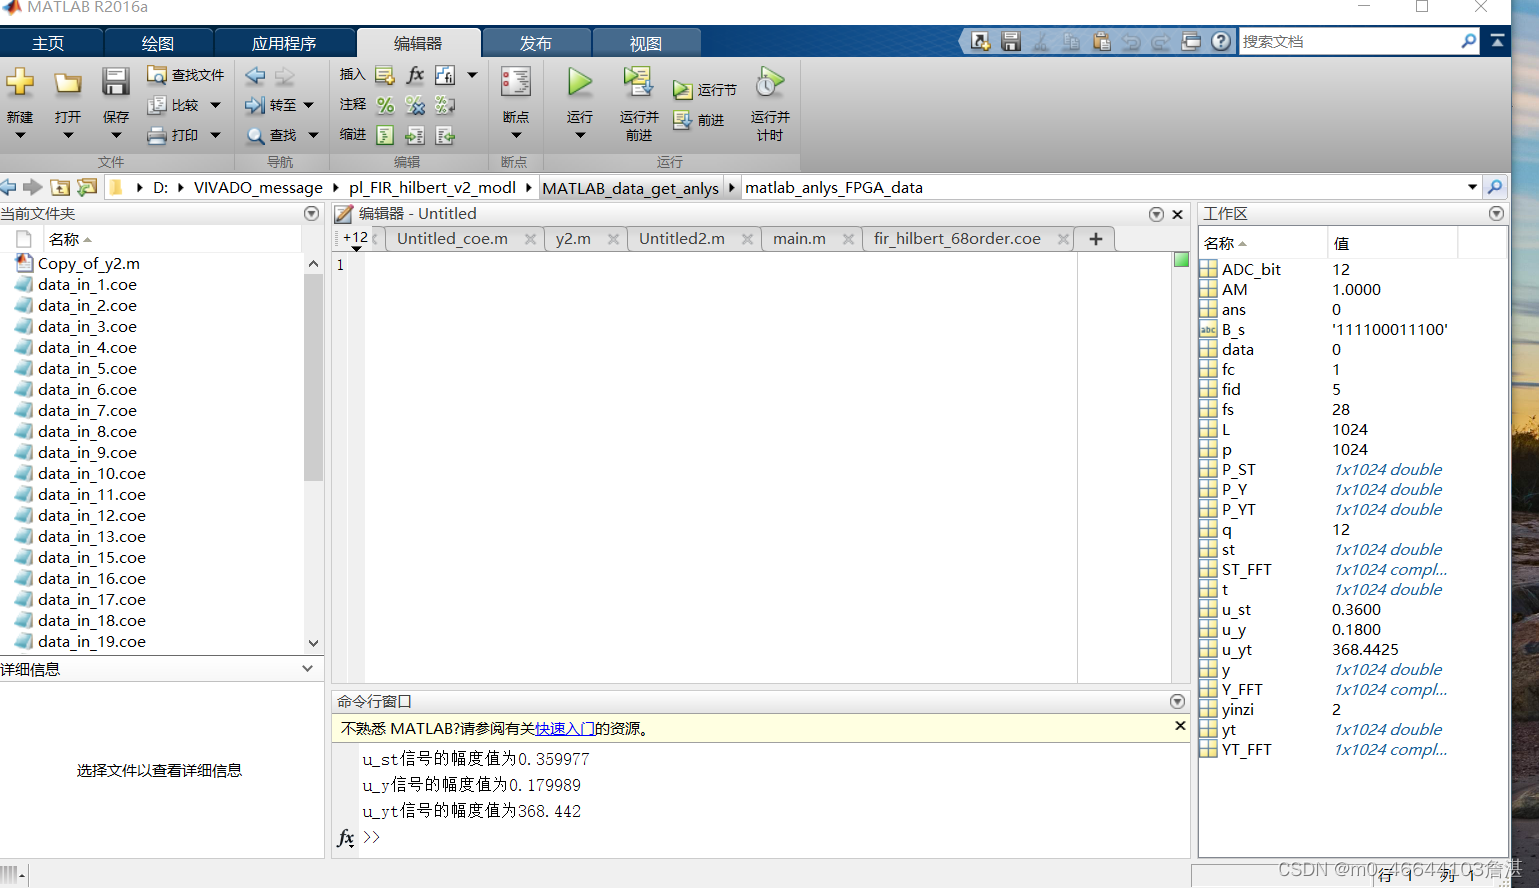Switch to the Apps (应用程序) tab
The width and height of the screenshot is (1539, 888).
pos(284,43)
